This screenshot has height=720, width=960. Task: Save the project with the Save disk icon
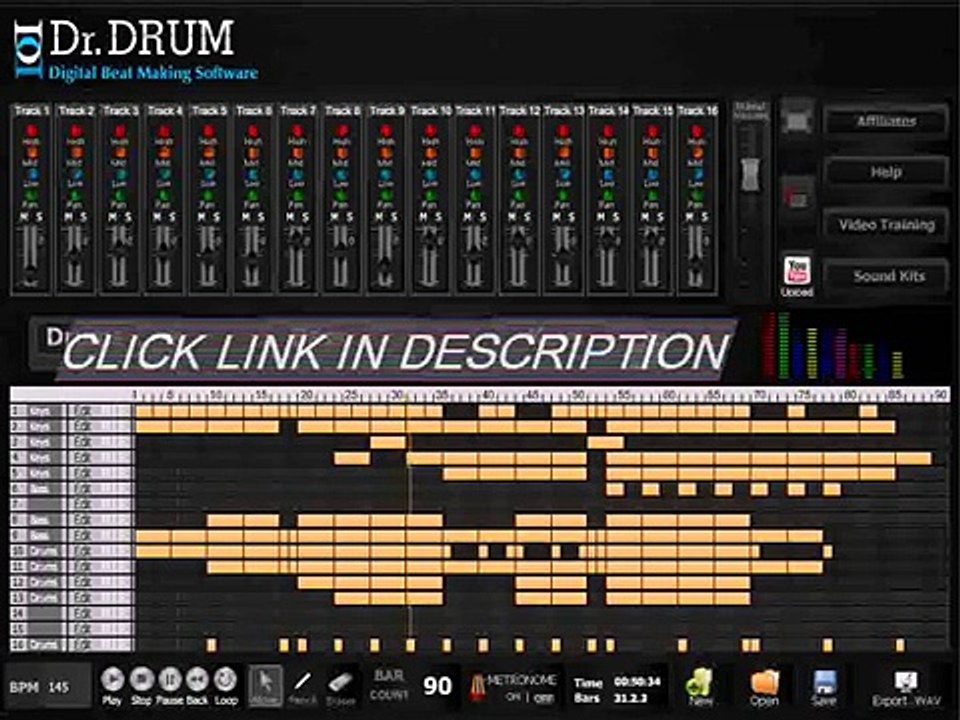point(824,686)
